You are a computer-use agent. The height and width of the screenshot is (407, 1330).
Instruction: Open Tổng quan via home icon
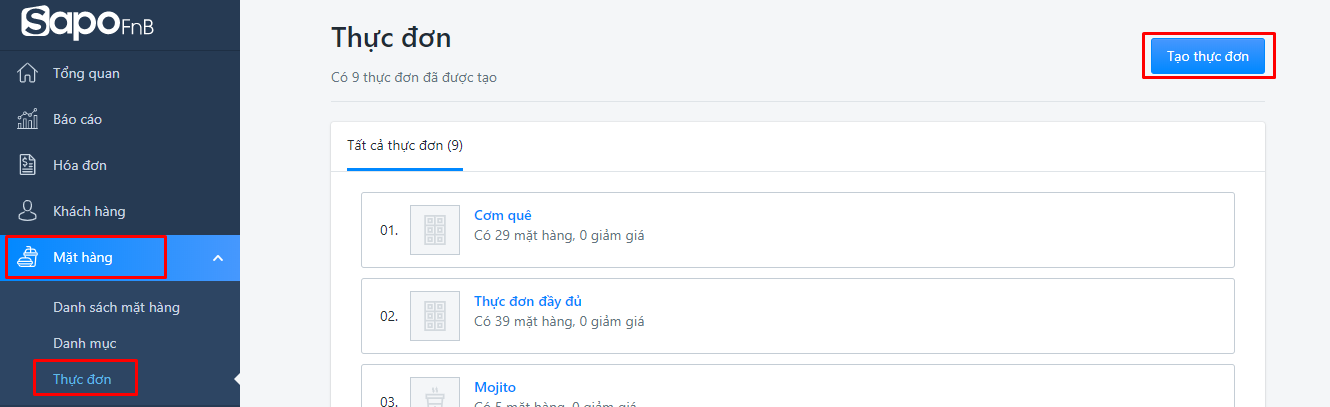pos(28,73)
